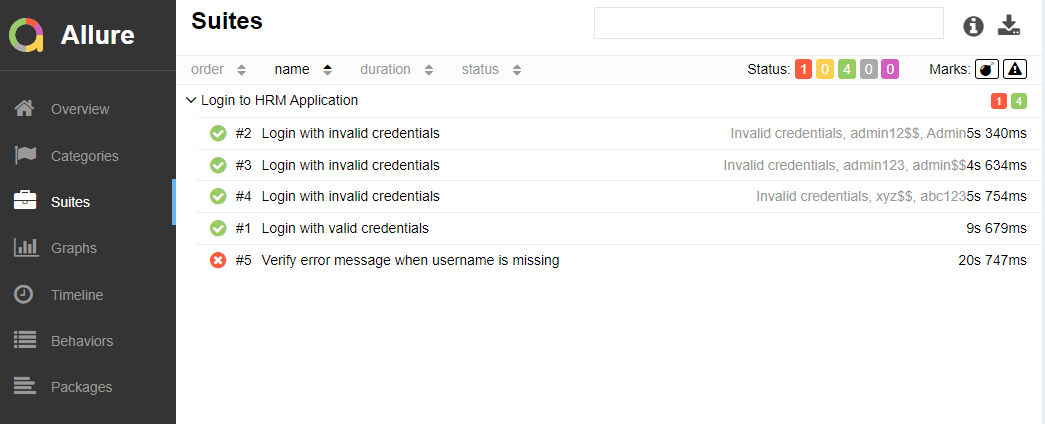Image resolution: width=1045 pixels, height=424 pixels.
Task: Collapse the Login to HRM Application suite
Action: pos(191,100)
